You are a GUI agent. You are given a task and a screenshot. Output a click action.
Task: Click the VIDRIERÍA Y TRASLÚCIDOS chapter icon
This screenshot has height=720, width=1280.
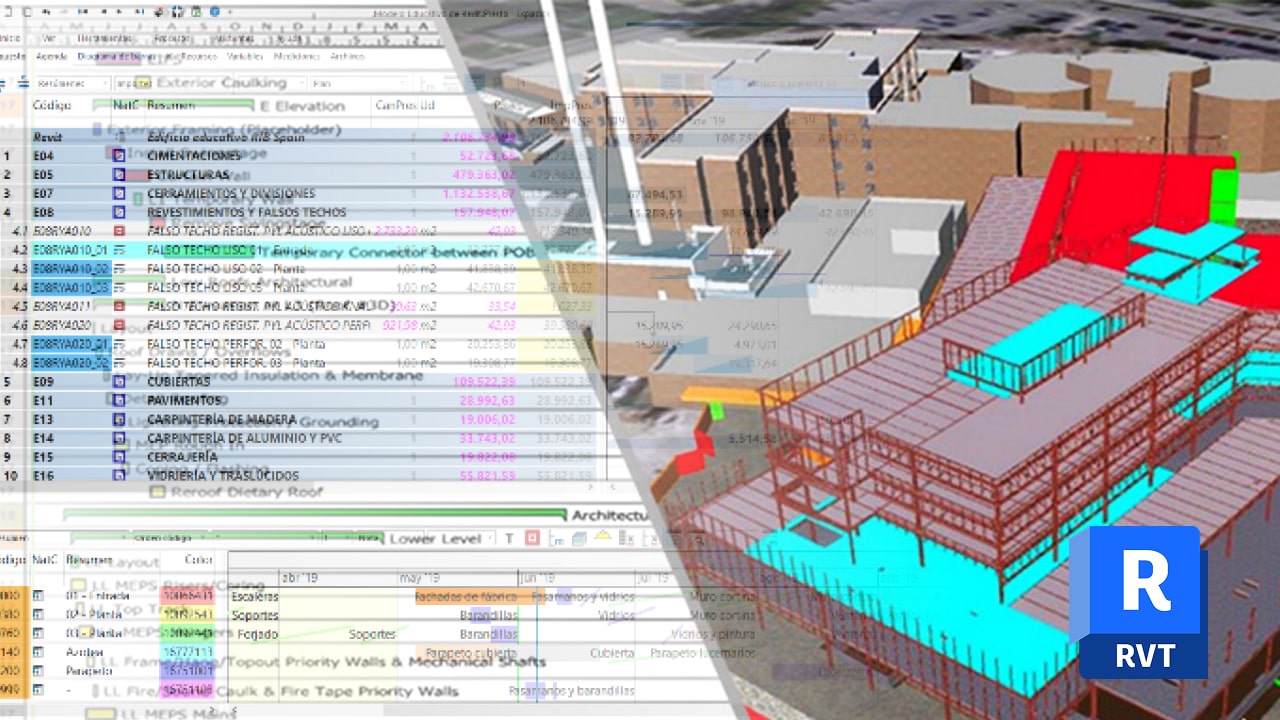(x=119, y=476)
